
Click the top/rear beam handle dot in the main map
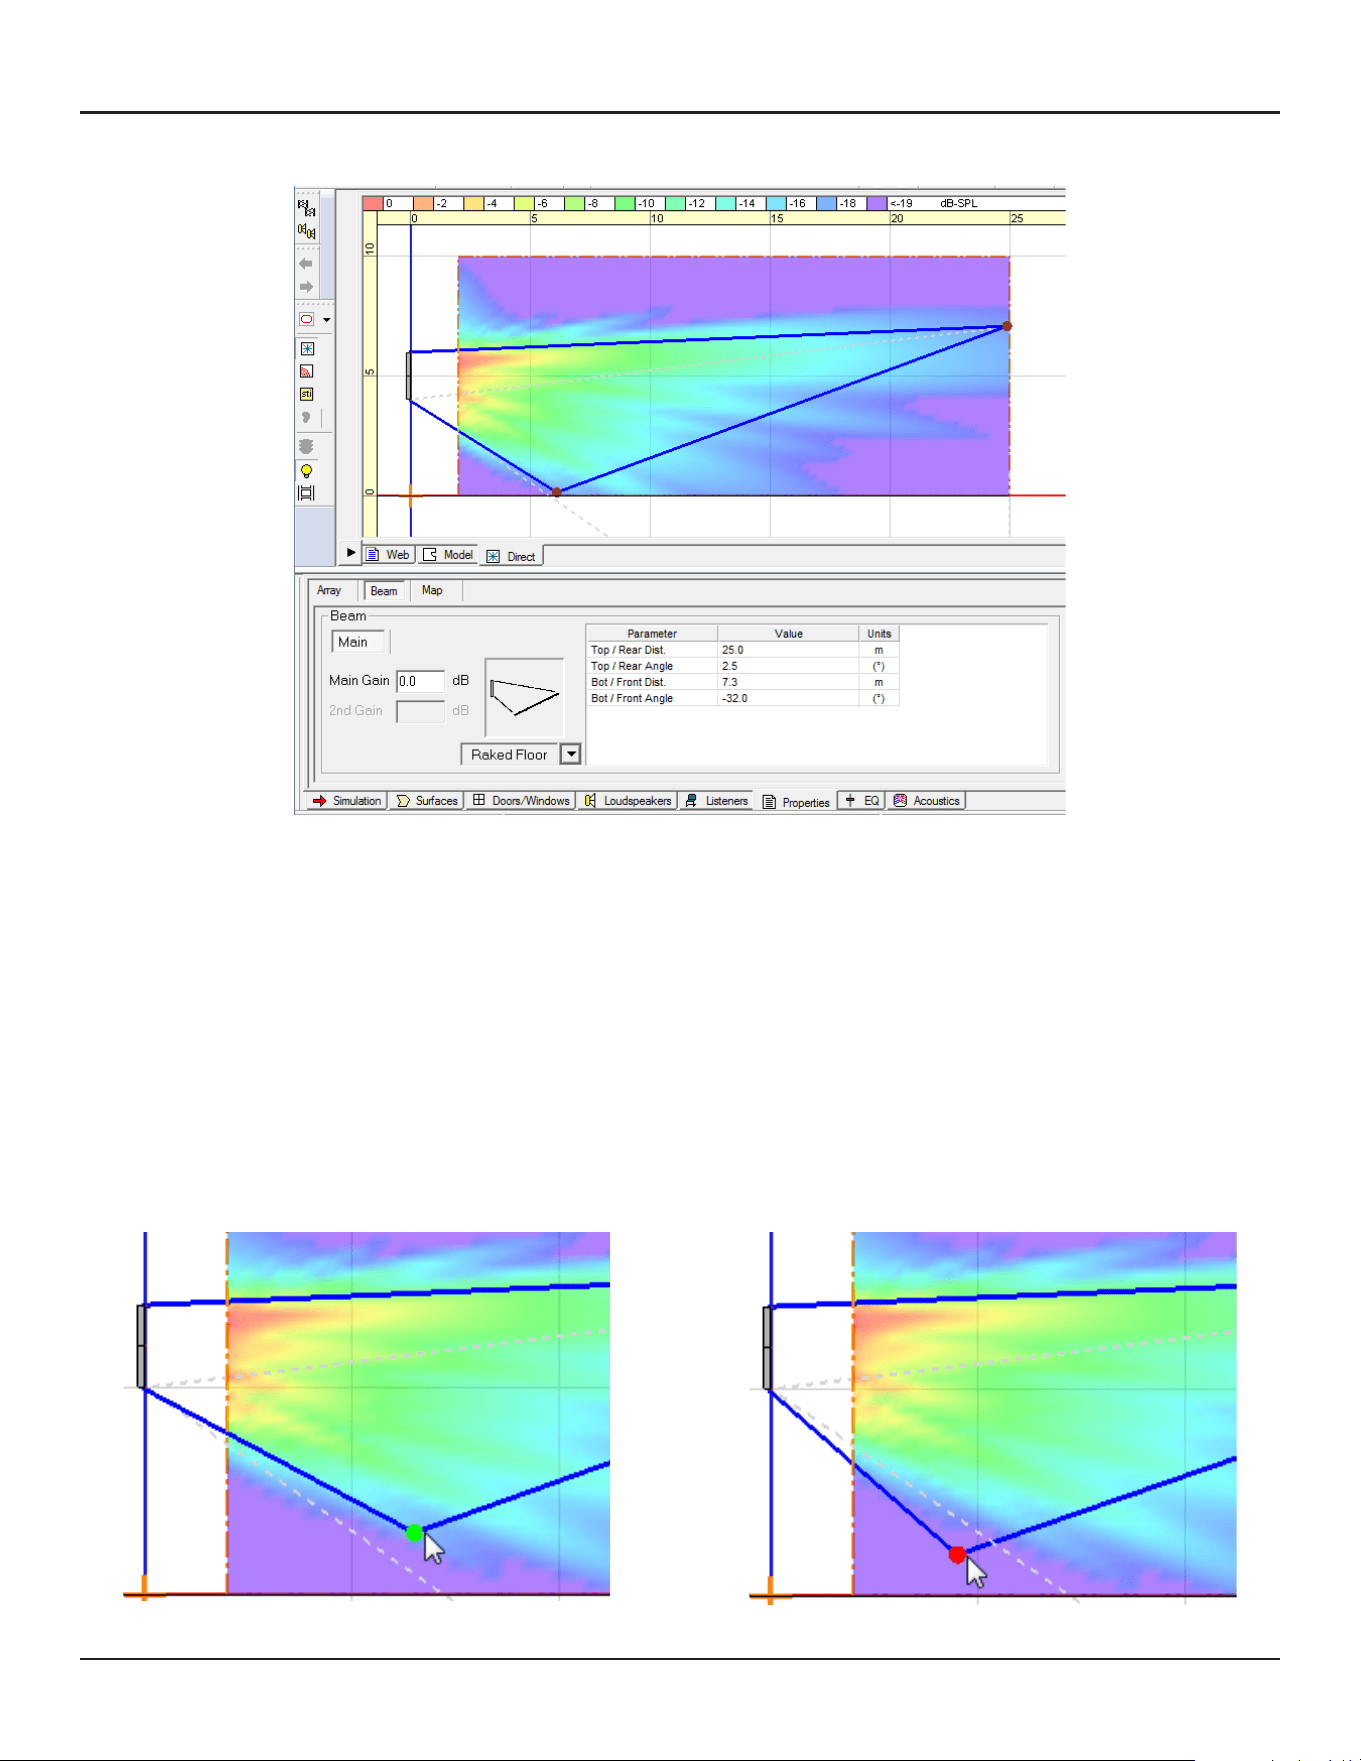click(x=1007, y=326)
